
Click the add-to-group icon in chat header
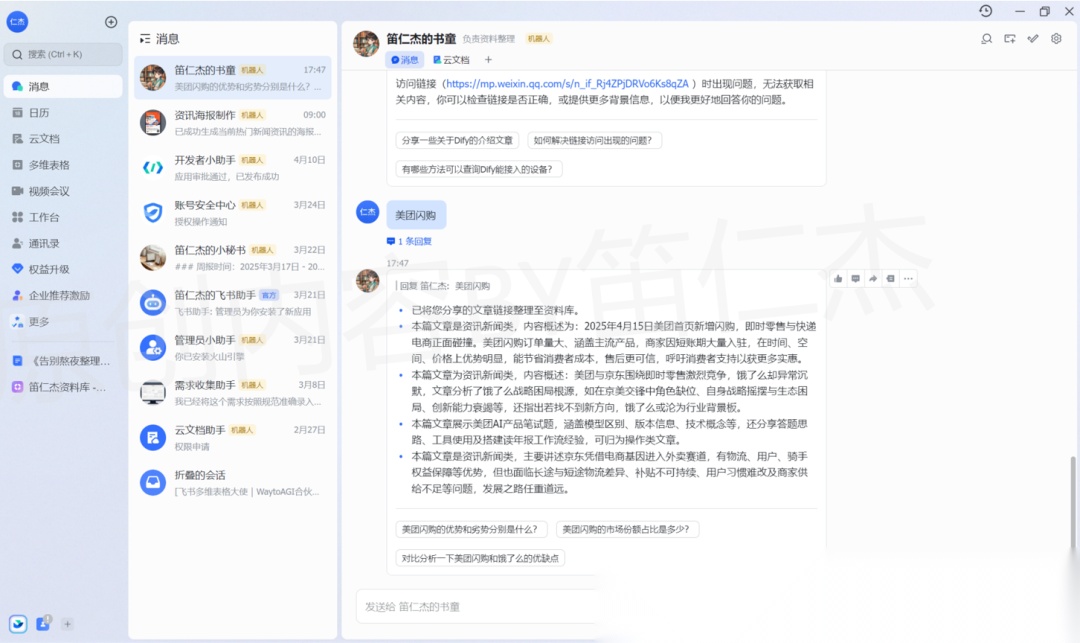[x=1010, y=39]
